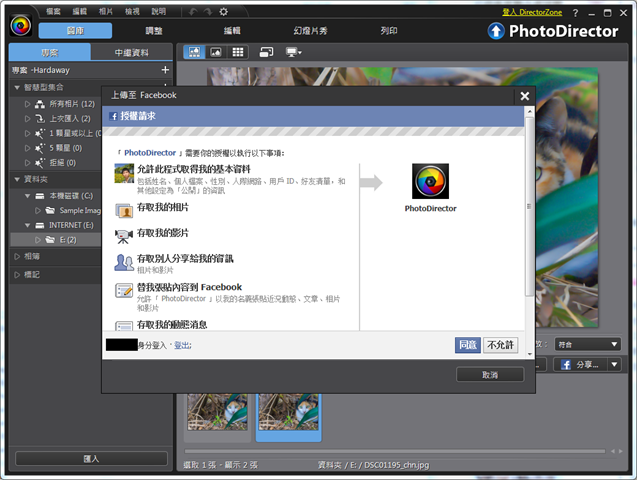Select the first cat thumbnail in filmstrip
637x480 pixels.
click(x=217, y=412)
